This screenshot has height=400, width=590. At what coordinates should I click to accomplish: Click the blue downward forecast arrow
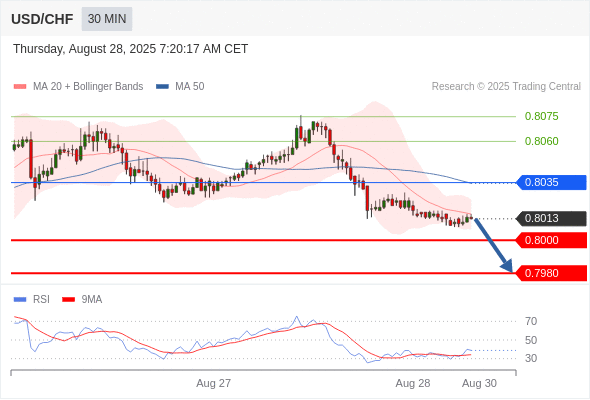(x=493, y=245)
